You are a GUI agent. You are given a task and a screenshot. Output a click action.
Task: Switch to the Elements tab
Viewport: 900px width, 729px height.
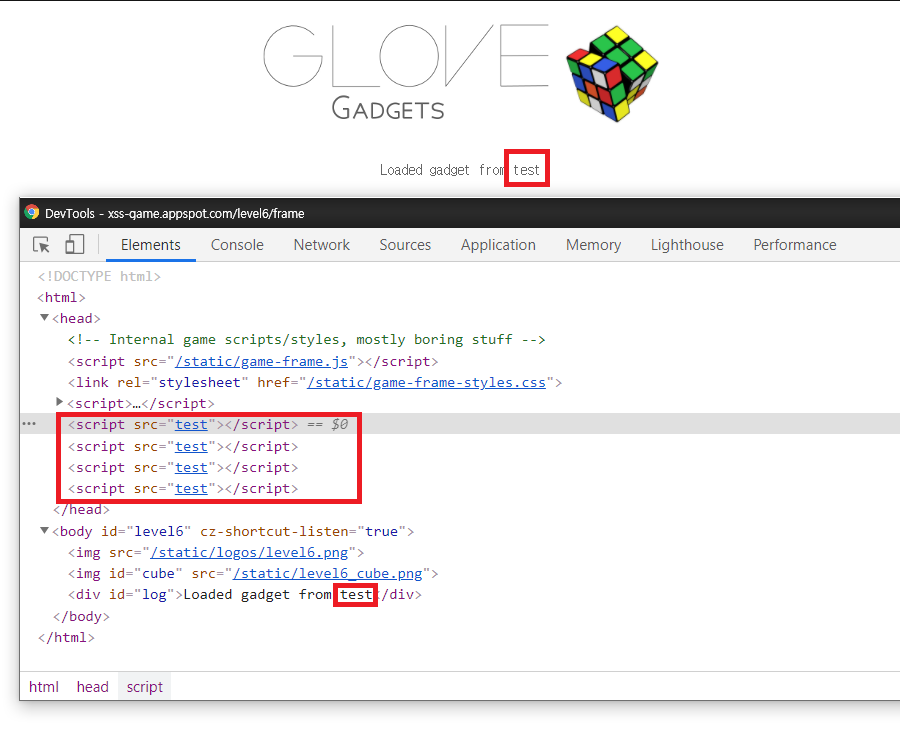pyautogui.click(x=150, y=245)
